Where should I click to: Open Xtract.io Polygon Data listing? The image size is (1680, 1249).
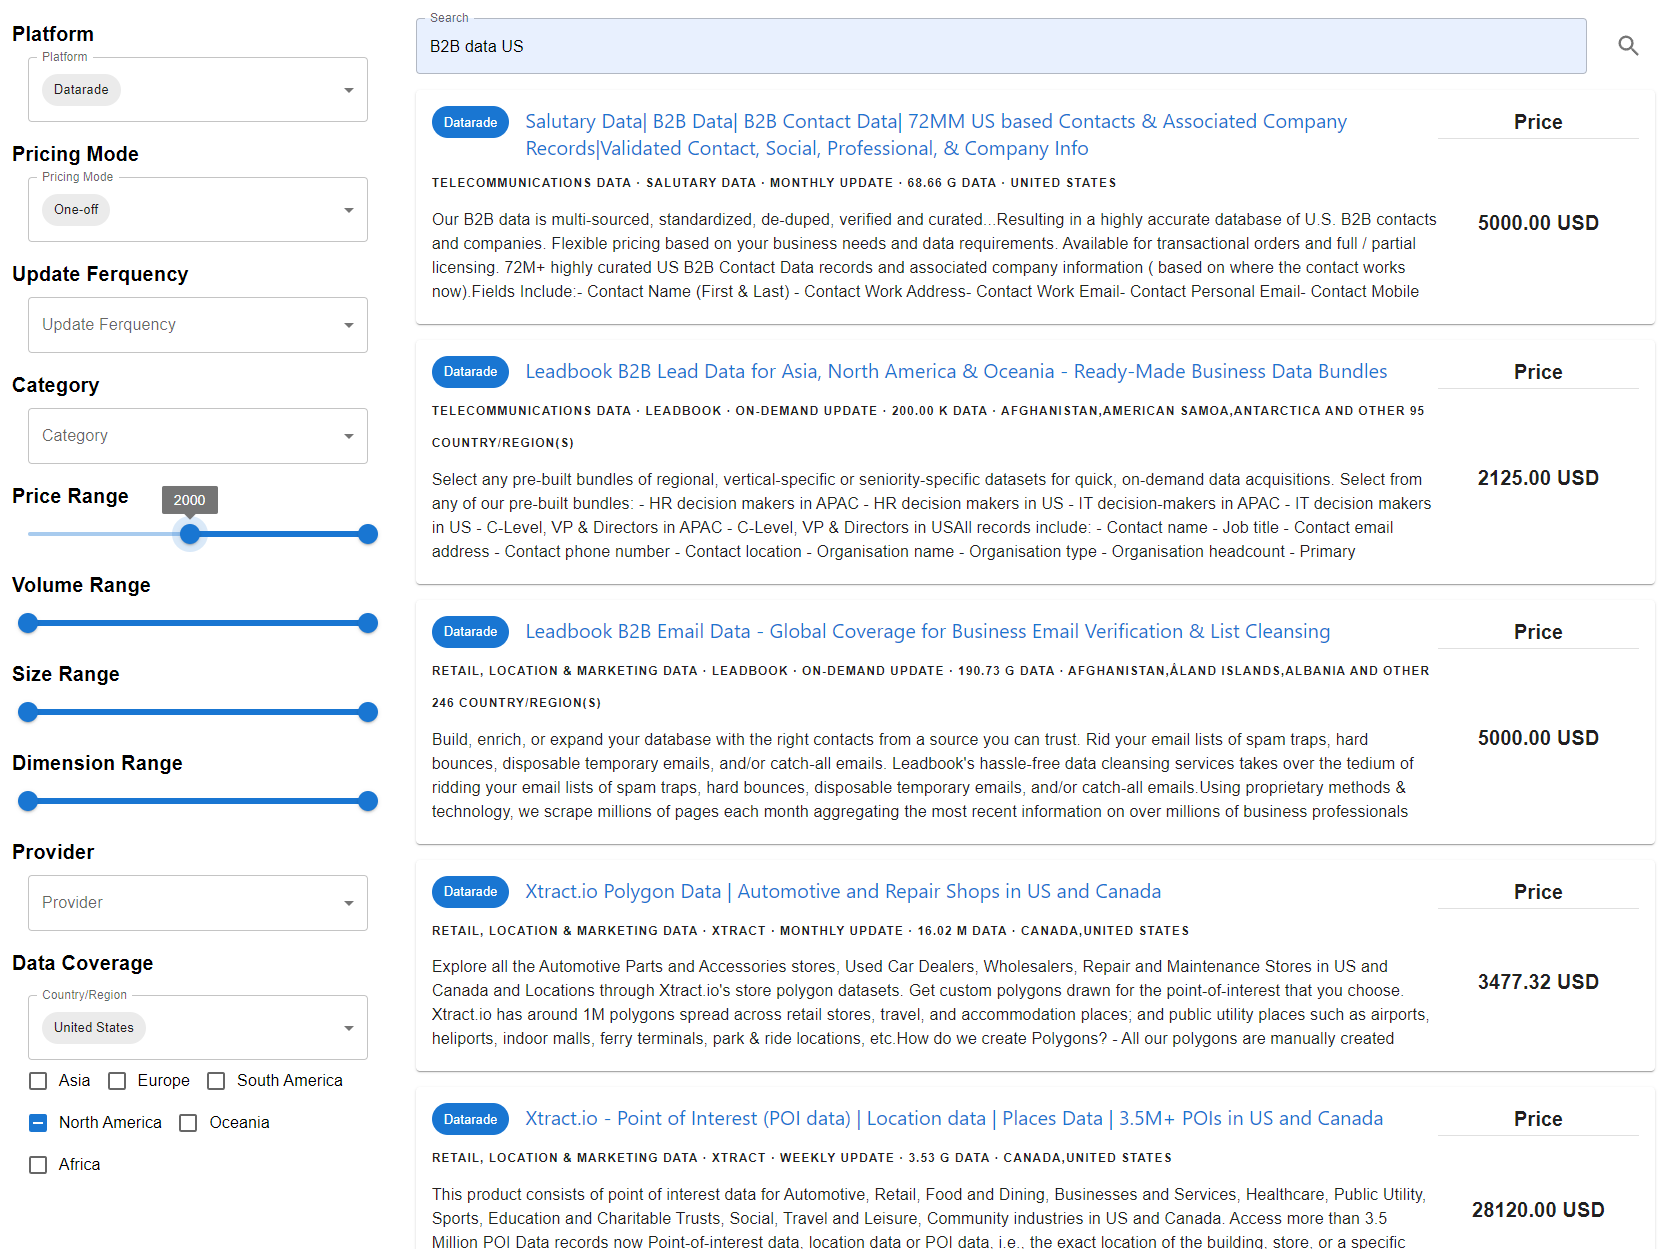coord(843,892)
